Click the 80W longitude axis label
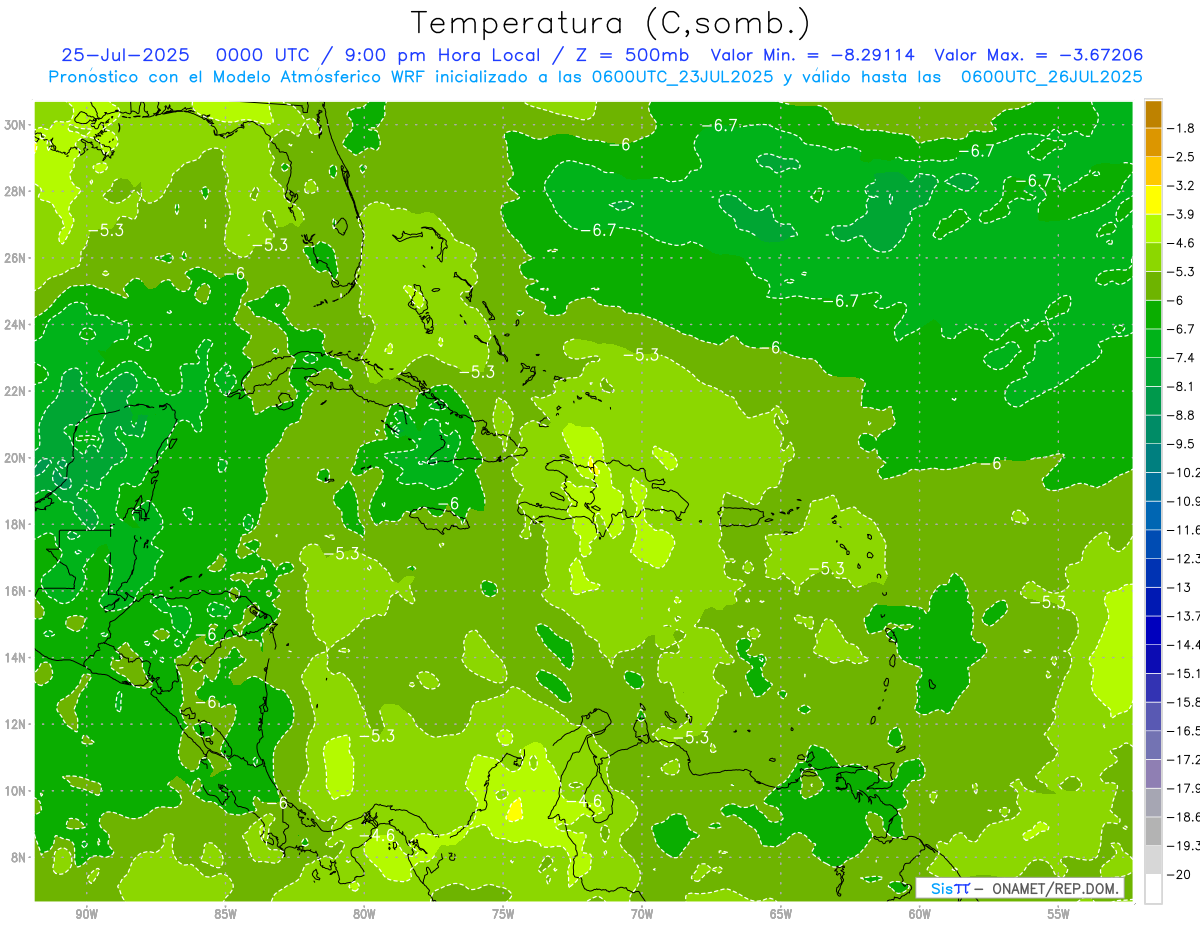Screen dimensions: 1200x927 364,914
